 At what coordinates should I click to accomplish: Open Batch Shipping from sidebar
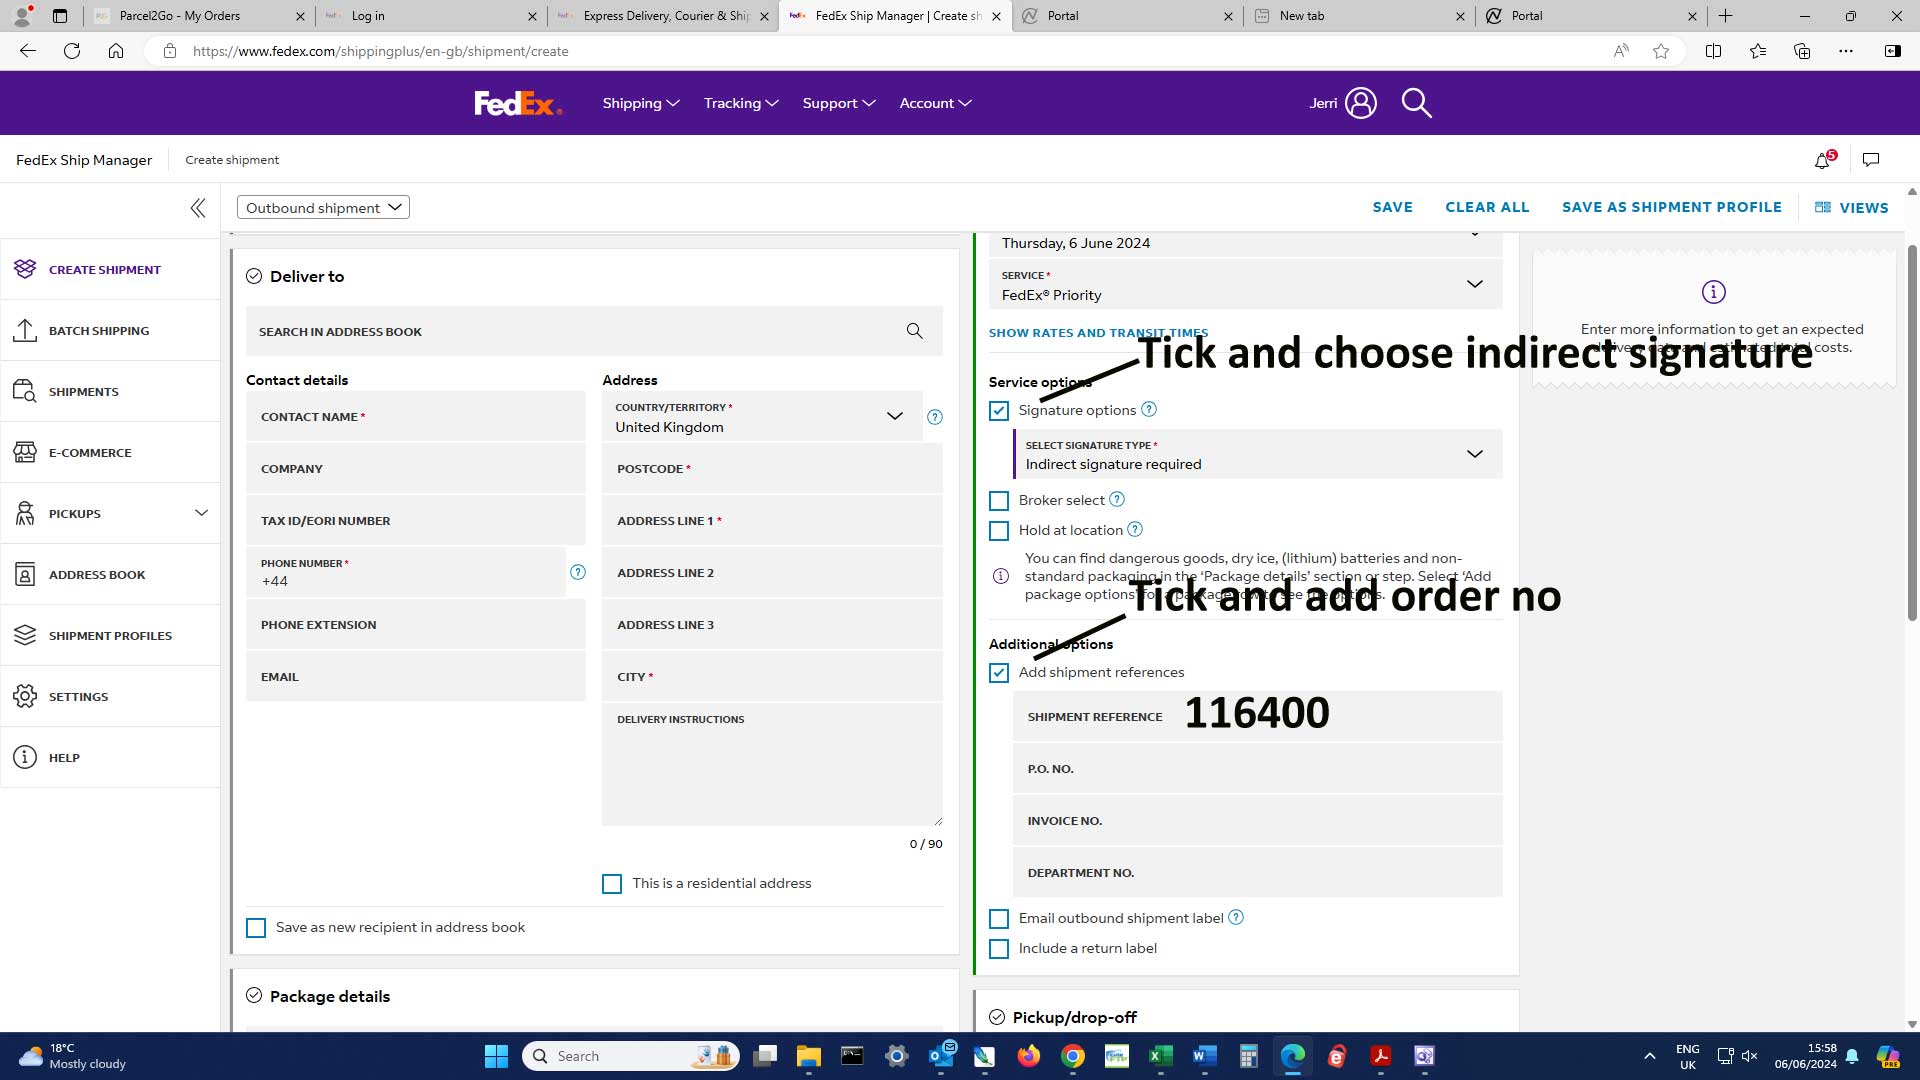point(99,331)
